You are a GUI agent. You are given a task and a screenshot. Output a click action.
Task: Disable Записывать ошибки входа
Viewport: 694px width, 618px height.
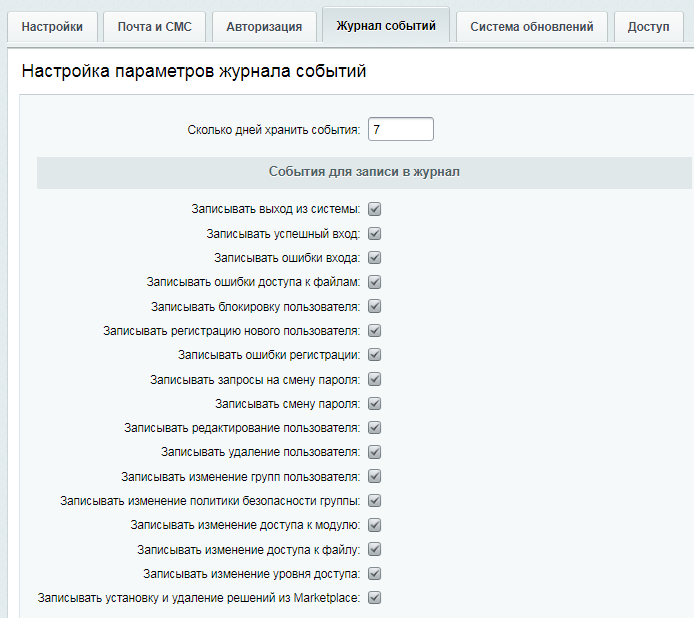pos(375,257)
